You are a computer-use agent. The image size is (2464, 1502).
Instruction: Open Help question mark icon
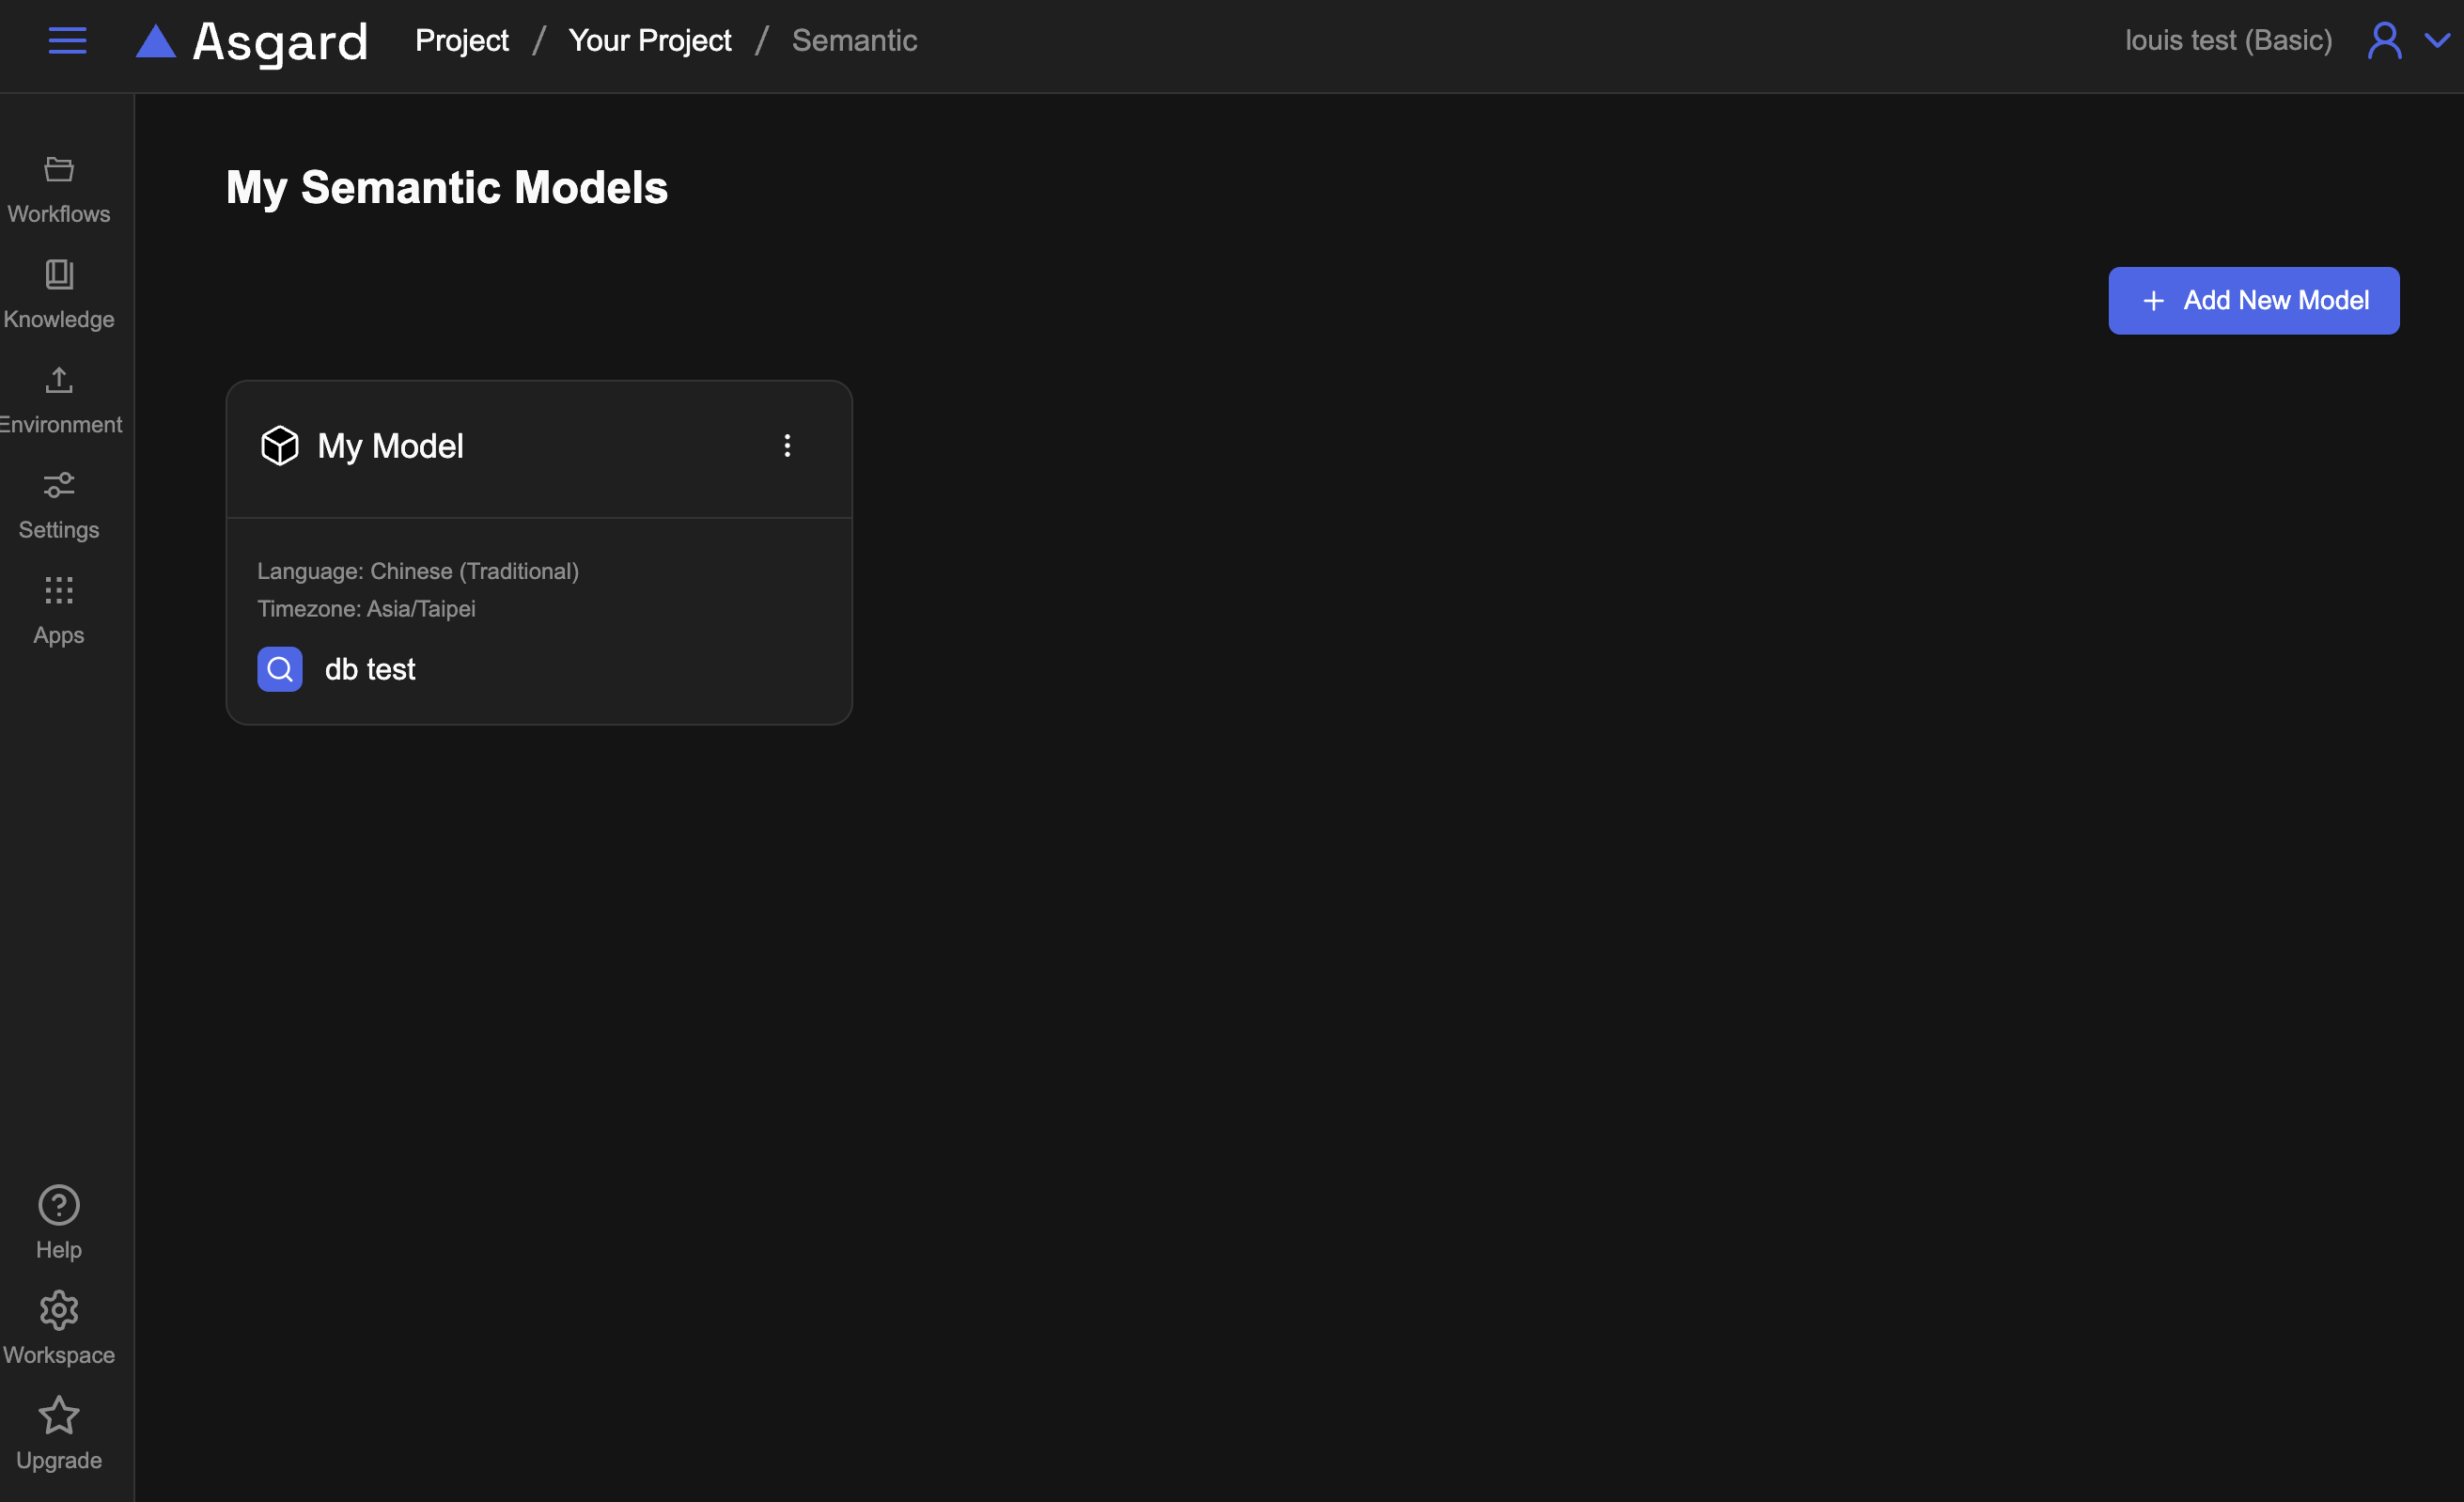(x=59, y=1205)
